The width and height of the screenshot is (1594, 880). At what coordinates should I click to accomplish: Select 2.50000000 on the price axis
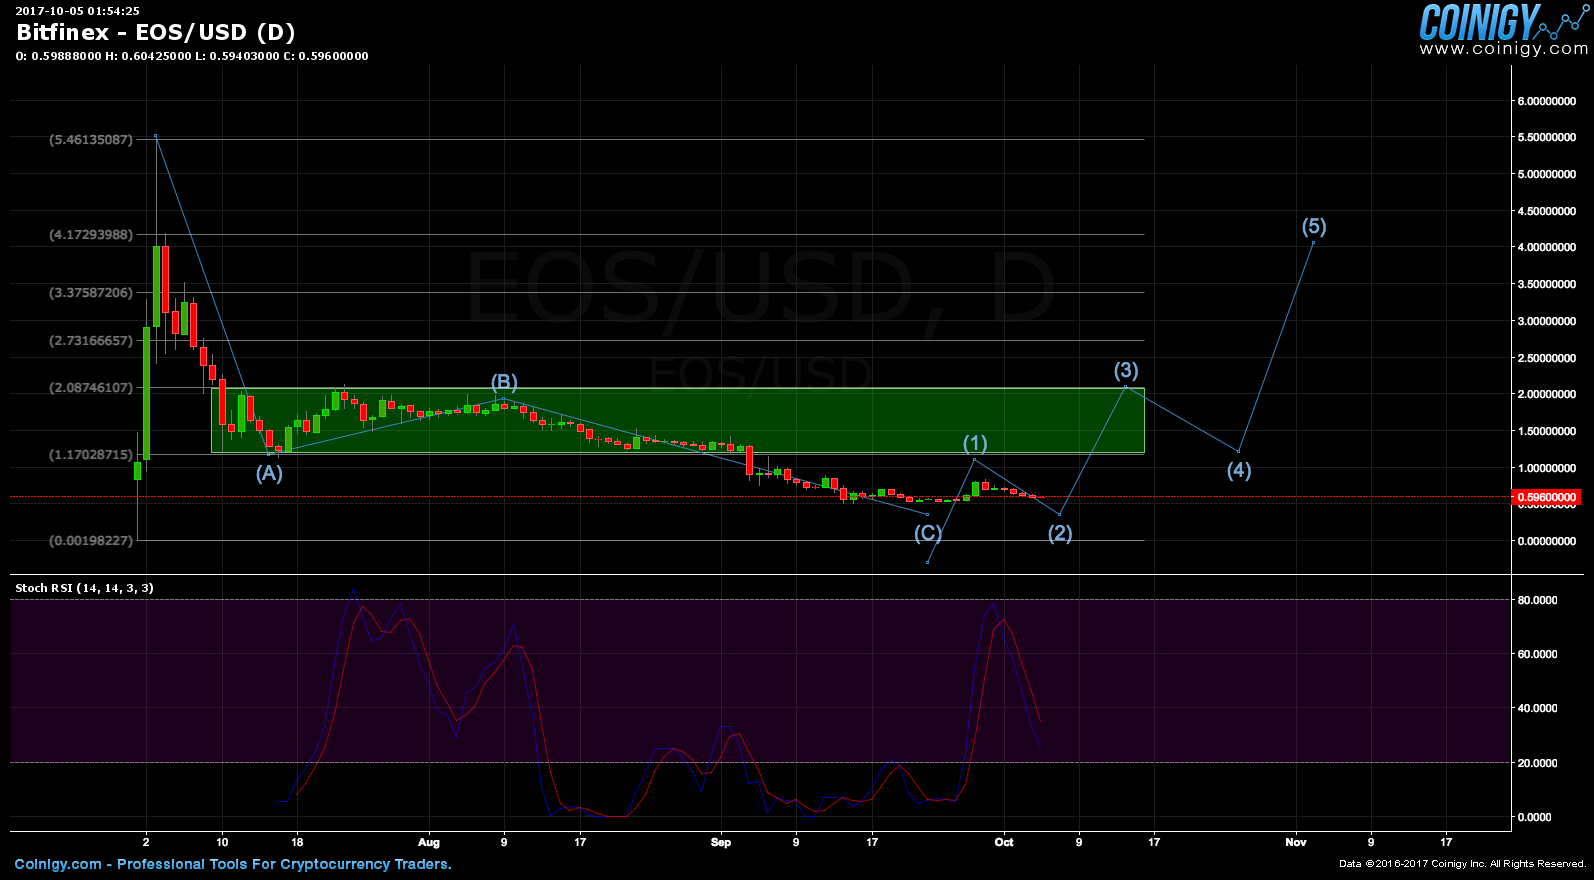[x=1547, y=358]
